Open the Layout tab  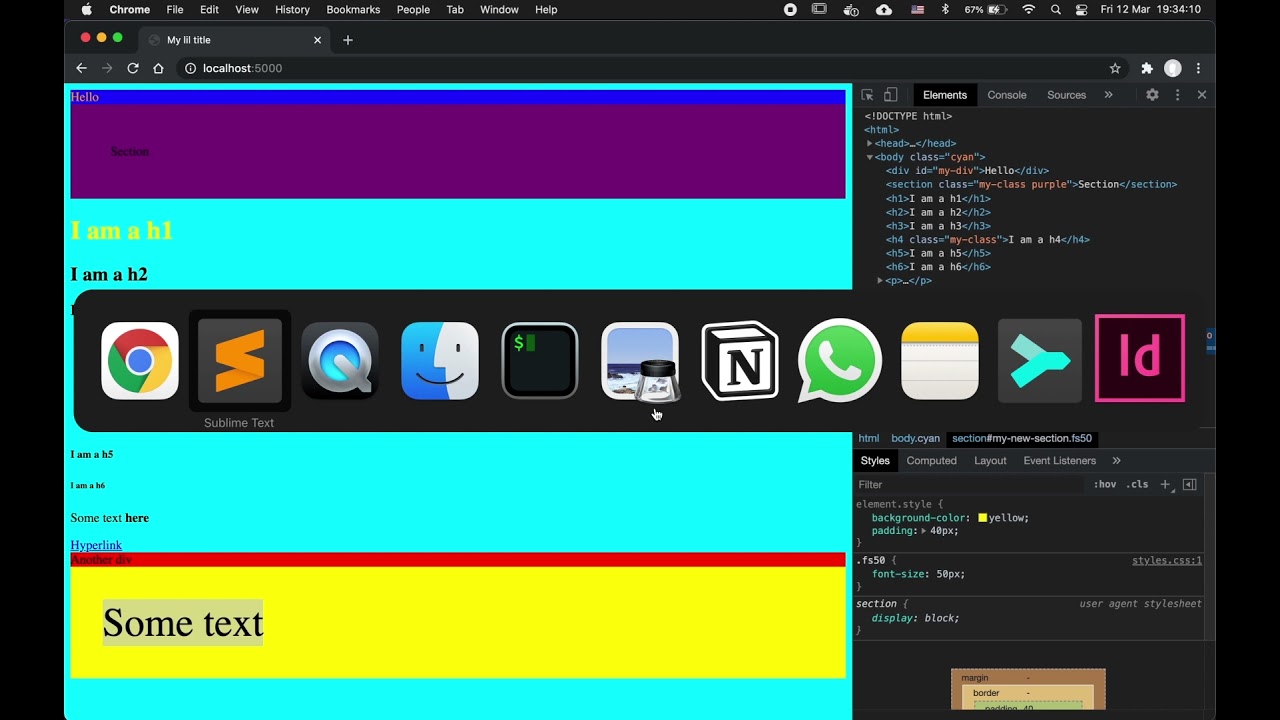(x=990, y=461)
